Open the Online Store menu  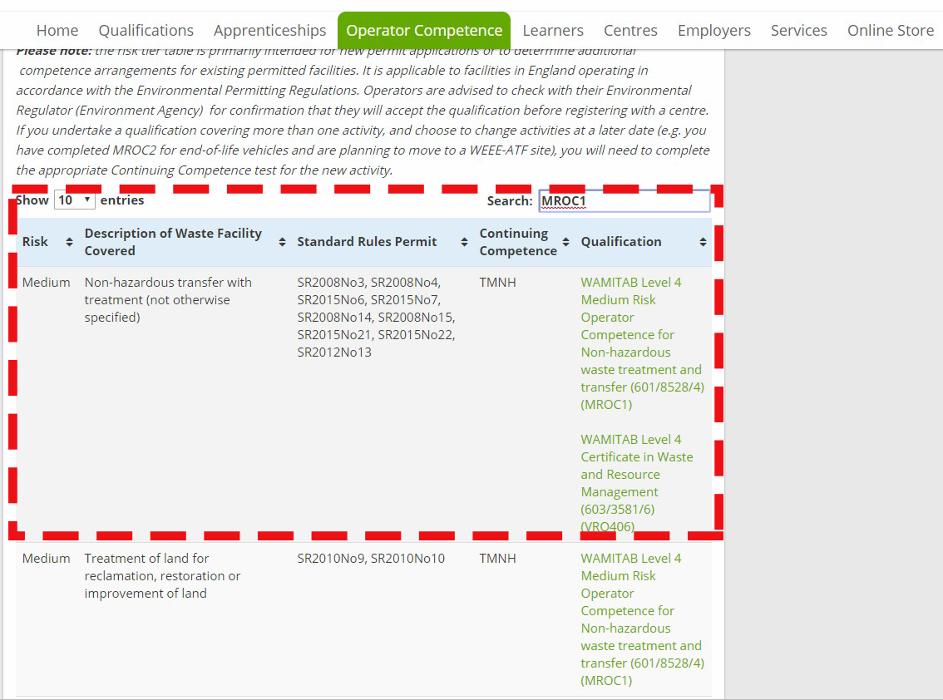click(891, 30)
